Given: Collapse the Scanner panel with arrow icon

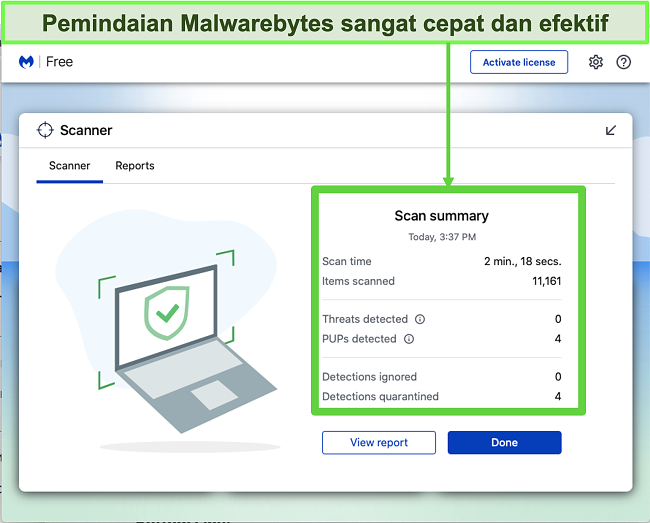Looking at the screenshot, I should [x=611, y=131].
